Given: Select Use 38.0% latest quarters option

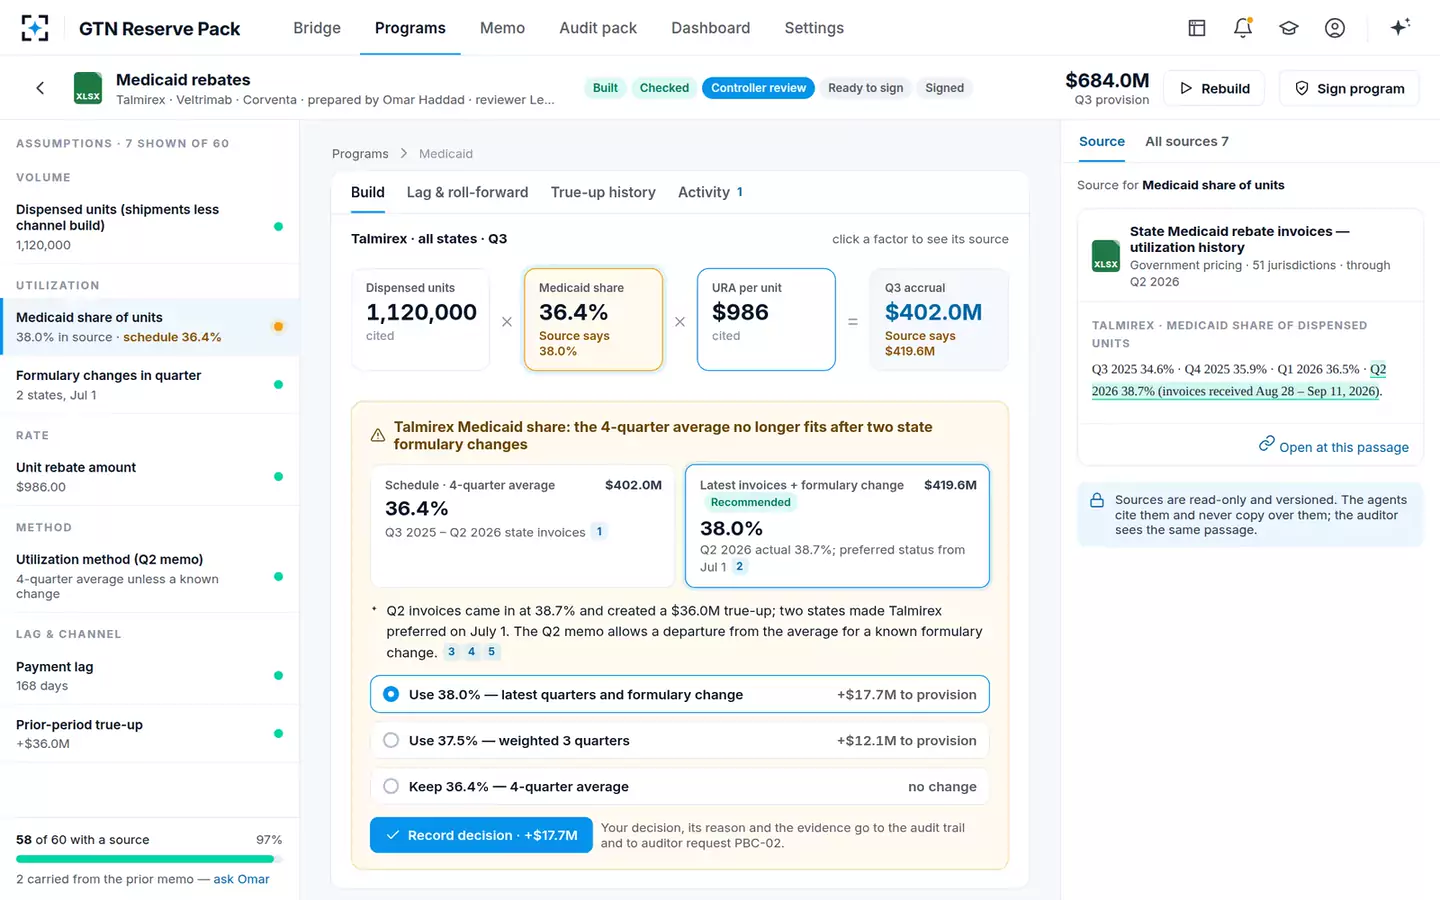Looking at the screenshot, I should tap(680, 695).
